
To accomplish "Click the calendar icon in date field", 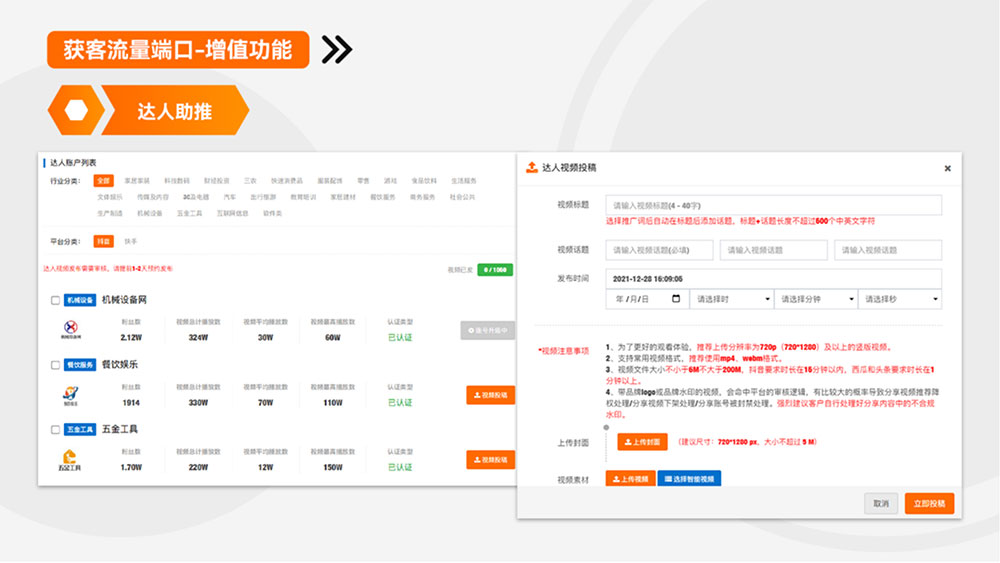I will pos(676,299).
